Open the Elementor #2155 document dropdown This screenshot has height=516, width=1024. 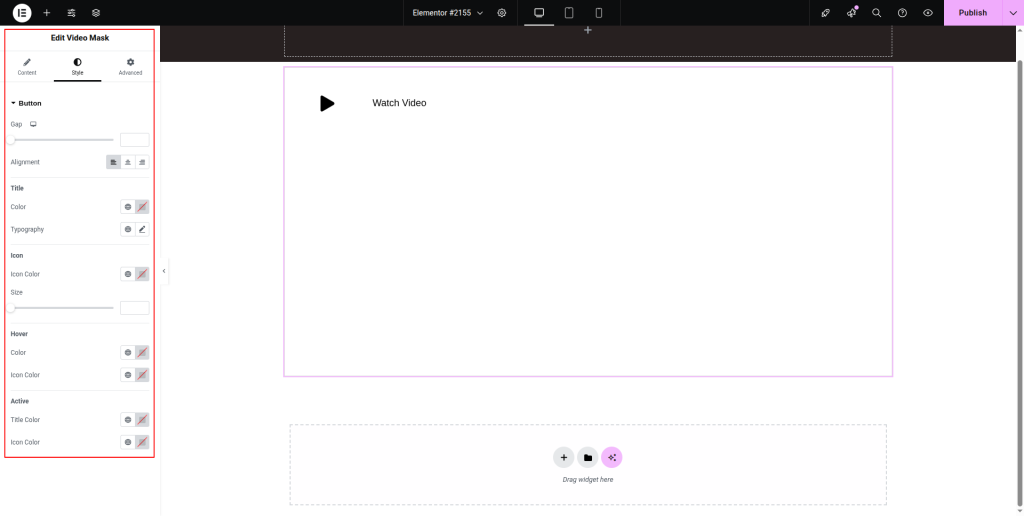(448, 12)
